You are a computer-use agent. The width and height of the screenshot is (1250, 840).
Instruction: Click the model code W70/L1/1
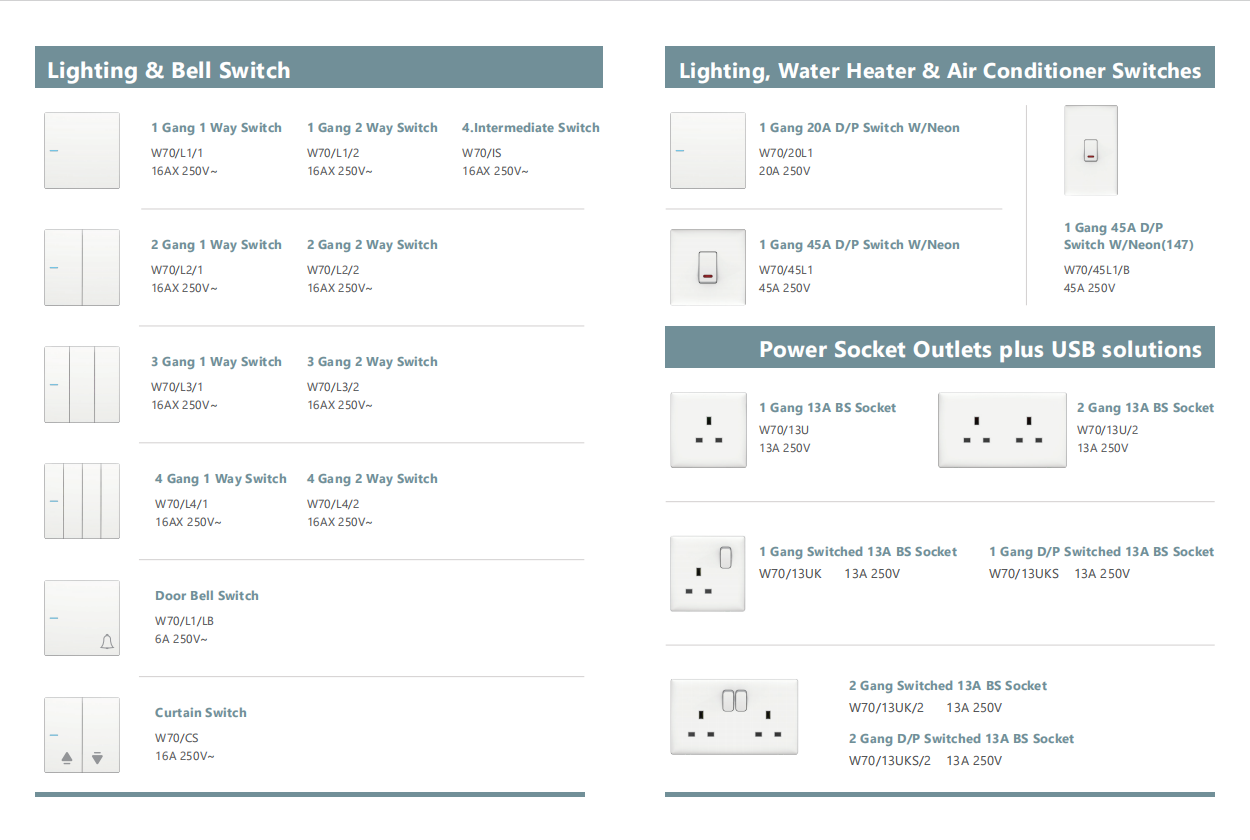(x=177, y=153)
